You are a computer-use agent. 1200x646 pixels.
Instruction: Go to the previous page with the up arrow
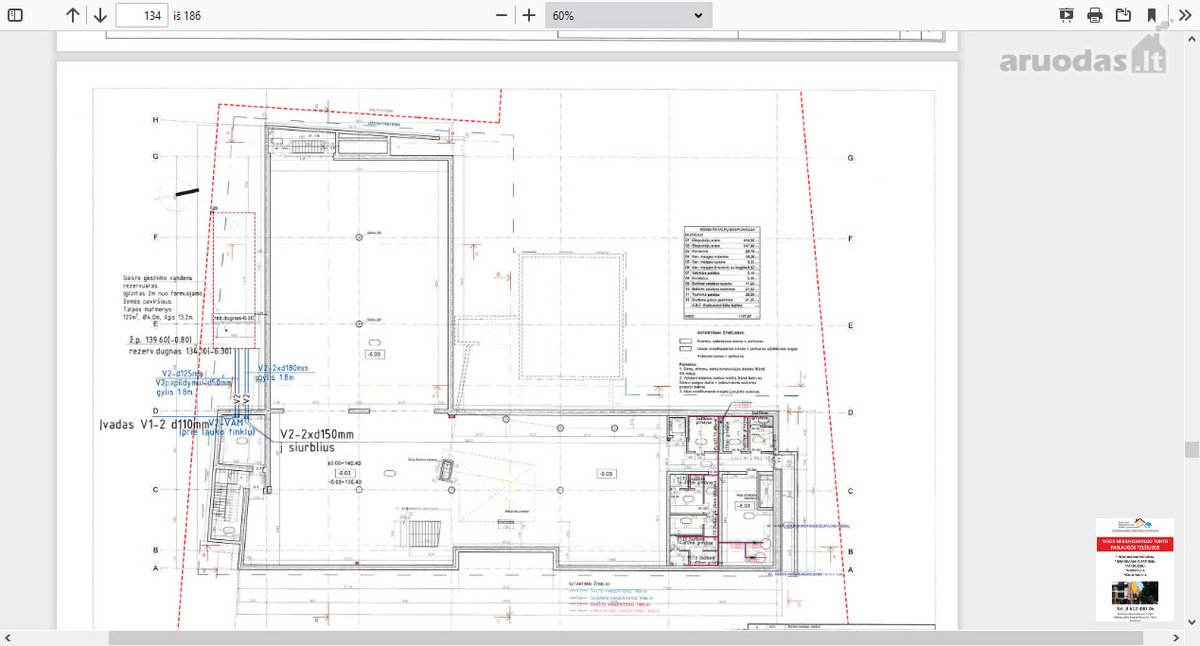pos(73,15)
